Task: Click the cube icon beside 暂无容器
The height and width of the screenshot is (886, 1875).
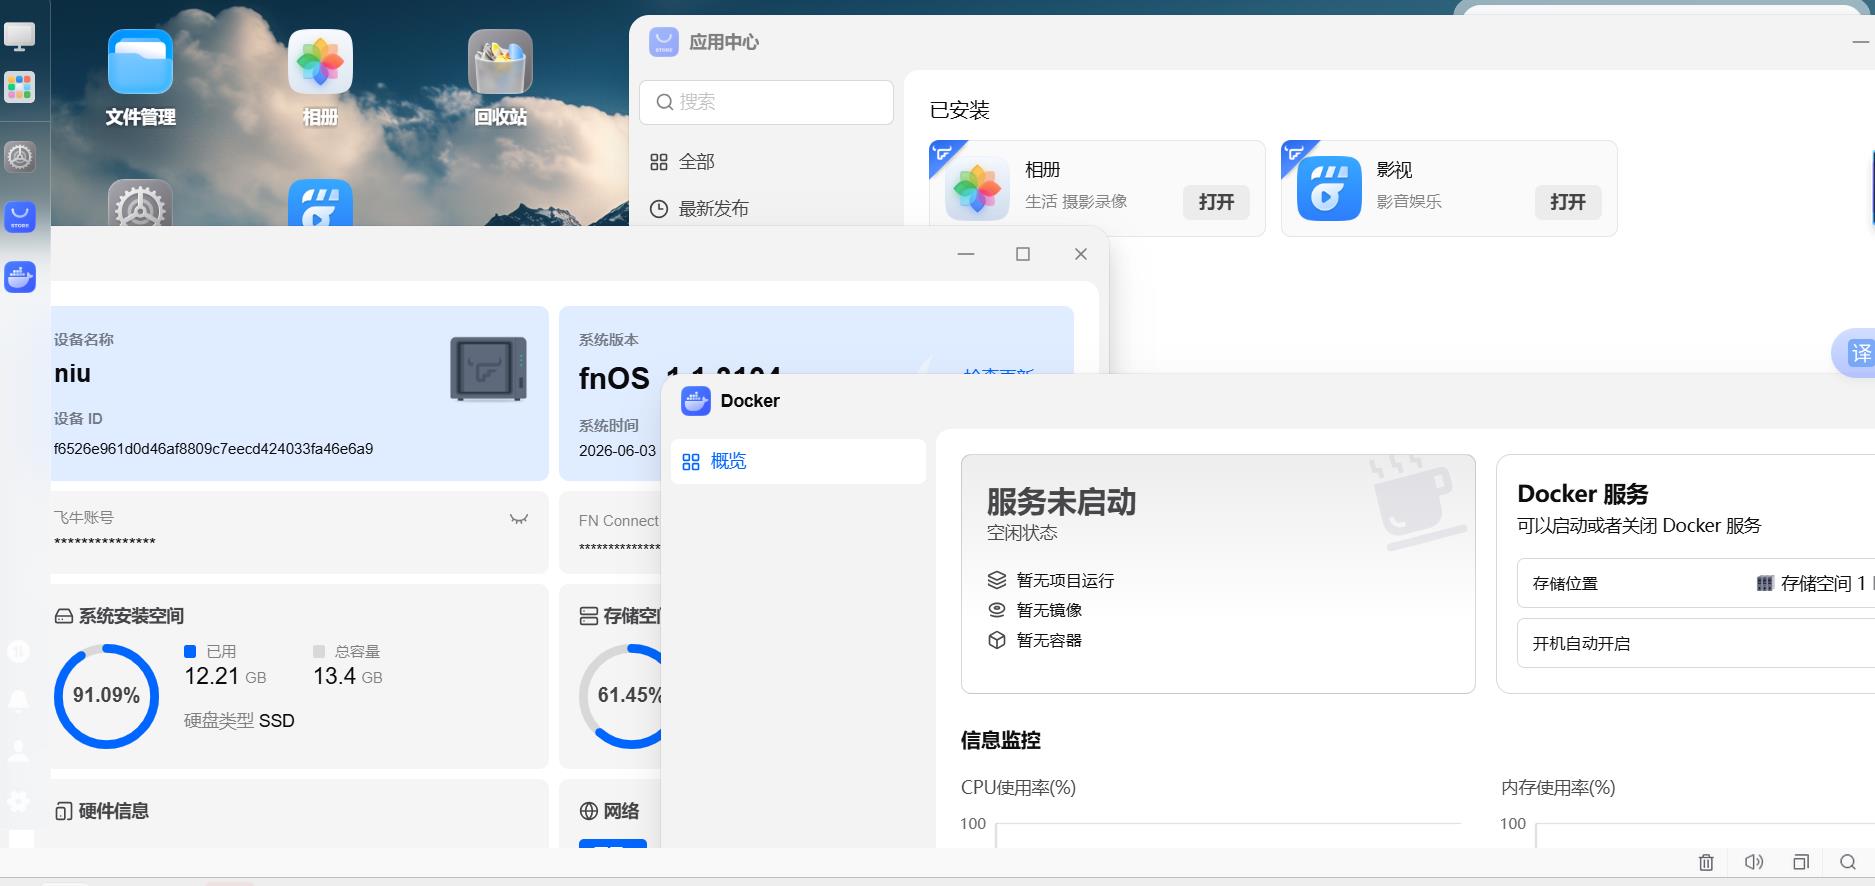Action: tap(997, 640)
